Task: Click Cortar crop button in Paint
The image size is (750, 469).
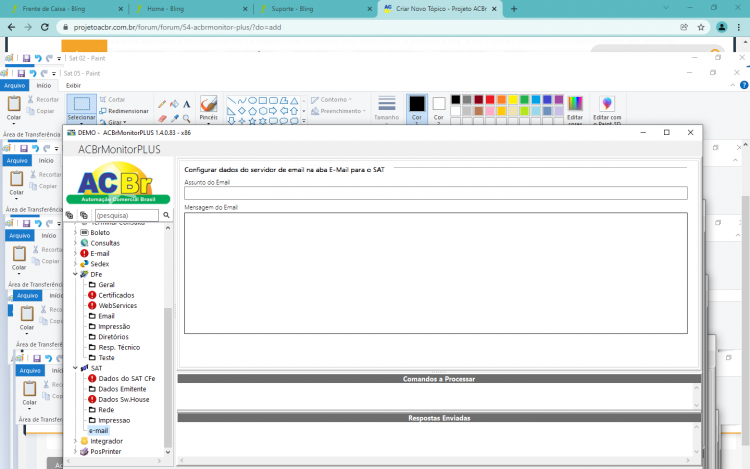Action: pos(112,99)
